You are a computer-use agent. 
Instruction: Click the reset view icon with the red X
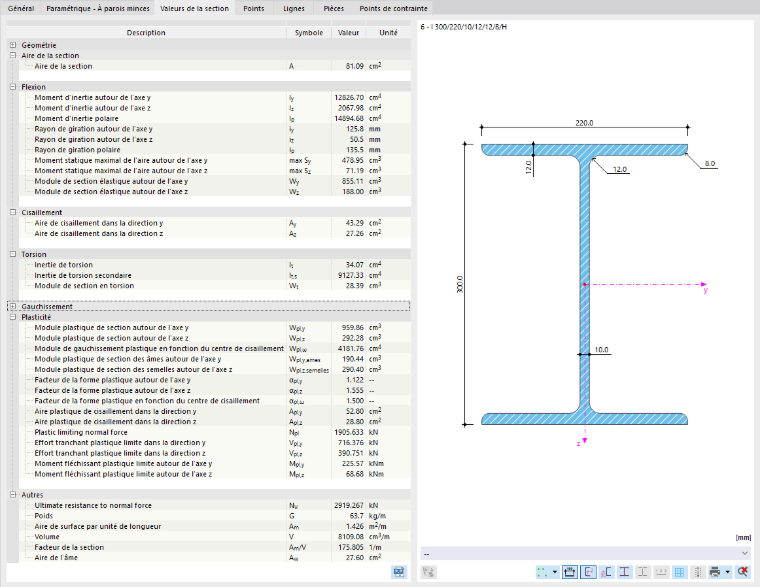pyautogui.click(x=742, y=572)
